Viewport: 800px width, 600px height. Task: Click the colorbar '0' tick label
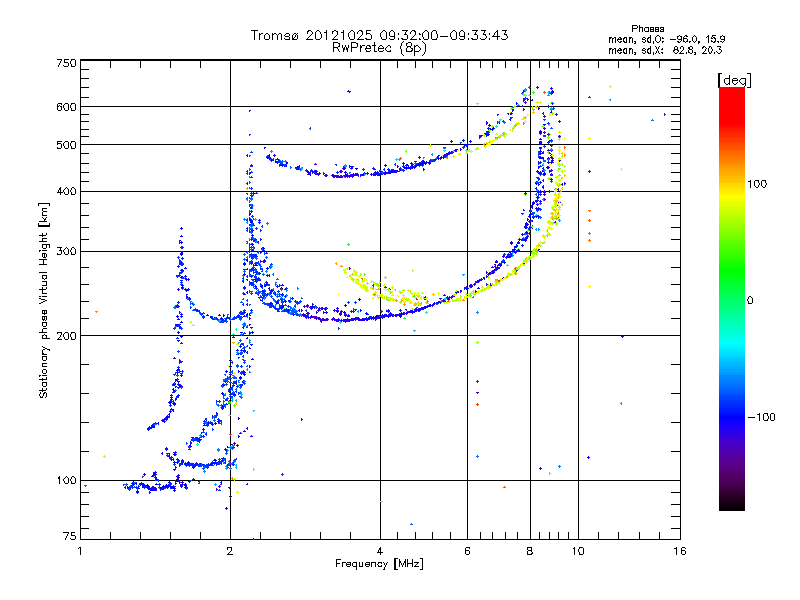(x=750, y=300)
